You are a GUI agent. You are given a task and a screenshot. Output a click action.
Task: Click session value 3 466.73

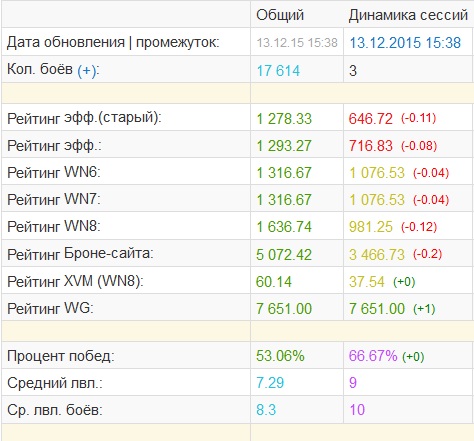(377, 255)
